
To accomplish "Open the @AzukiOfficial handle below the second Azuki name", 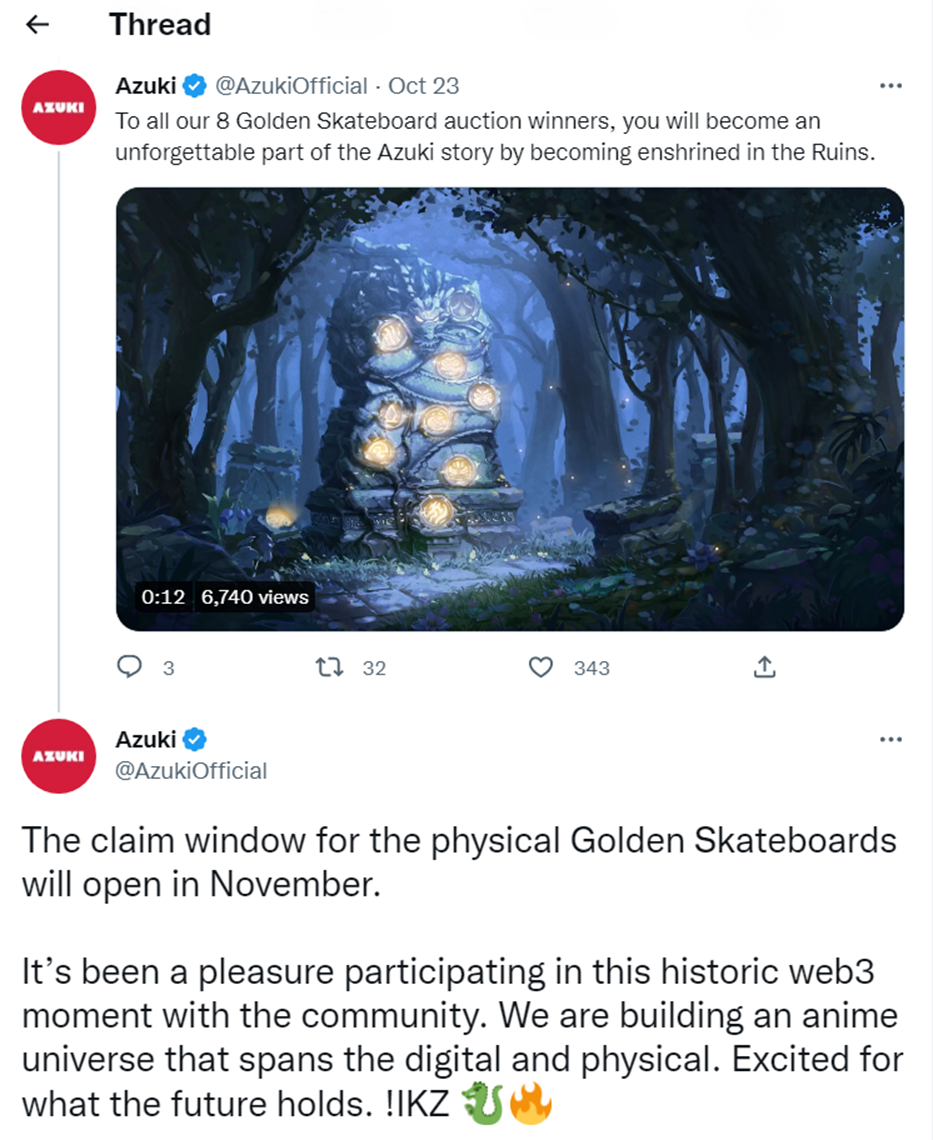I will point(191,771).
